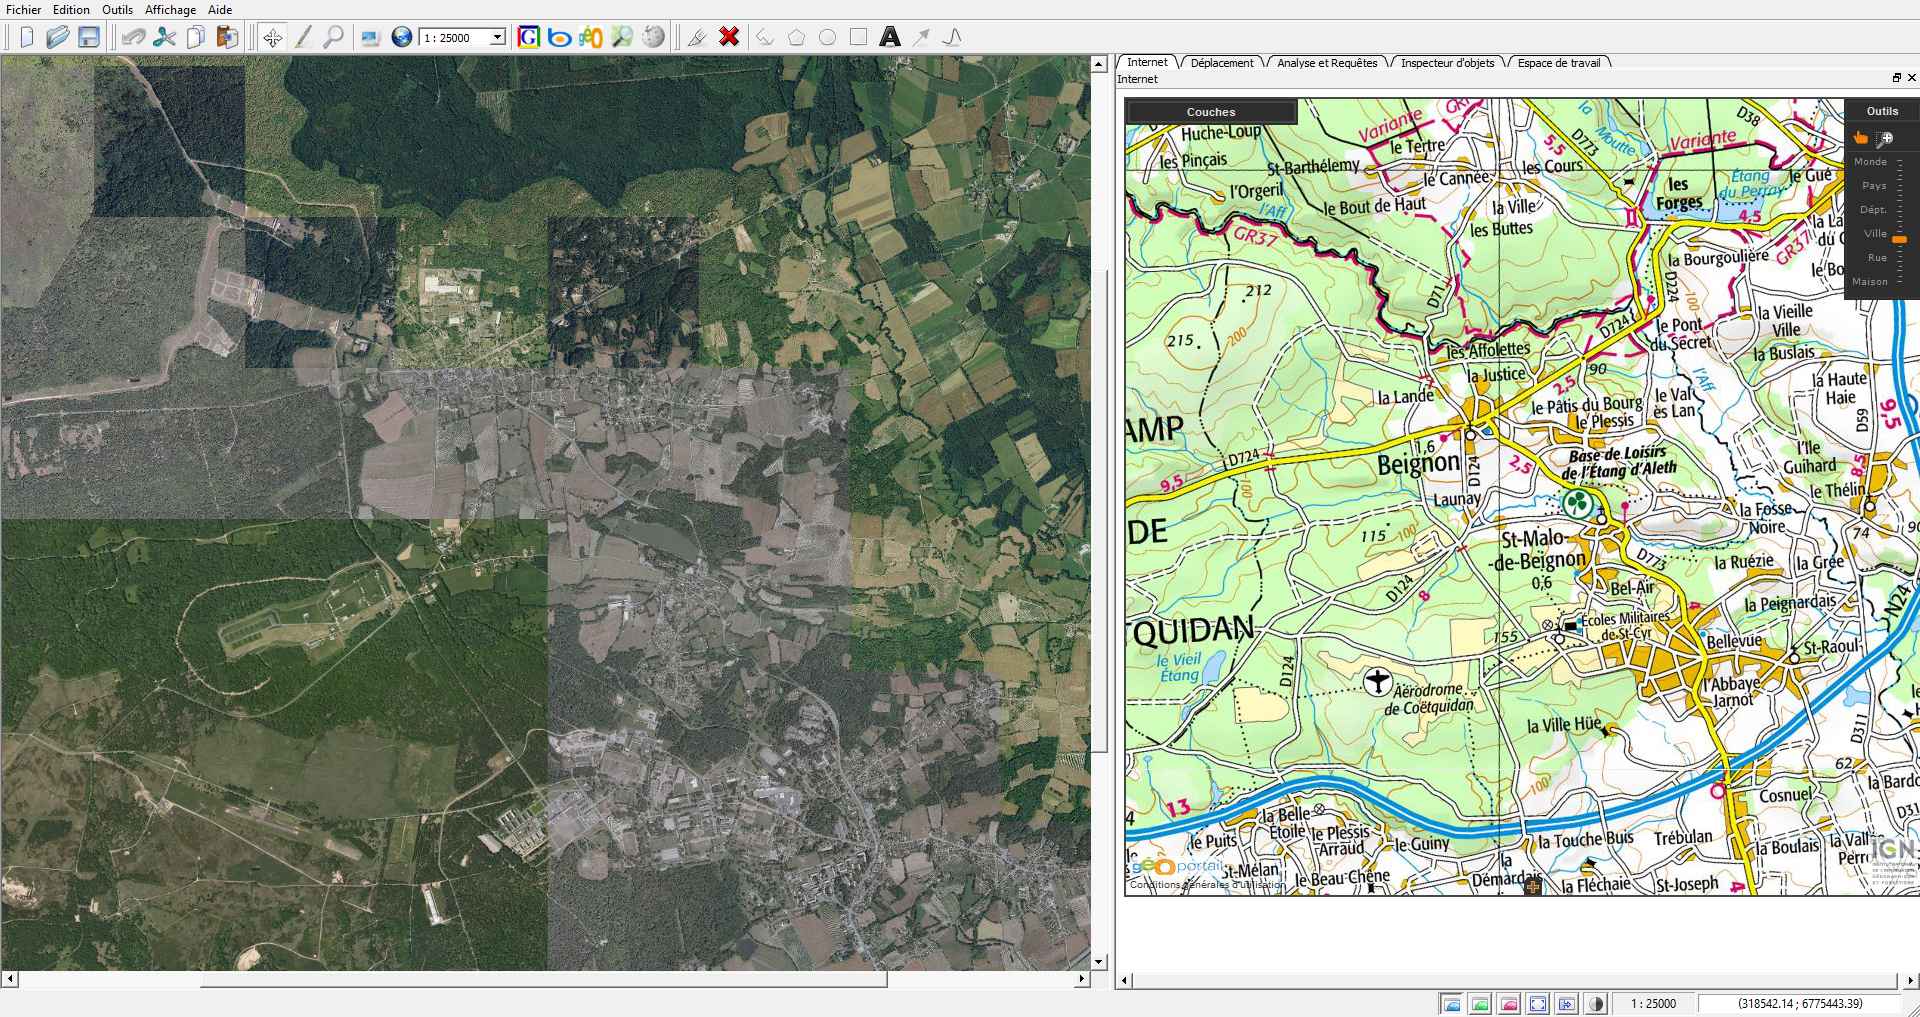Collapse the Outils tools panel header

[x=1882, y=111]
